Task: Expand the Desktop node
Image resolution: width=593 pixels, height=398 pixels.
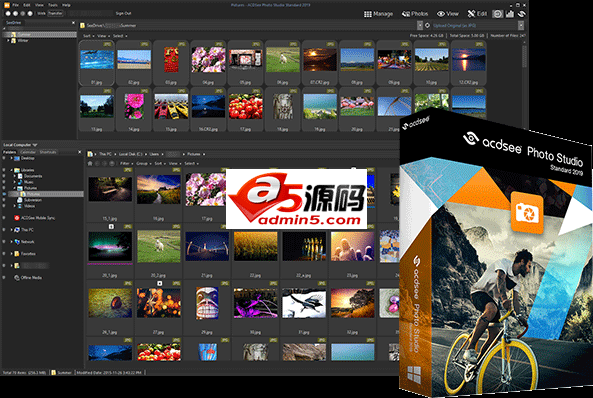Action: coord(11,158)
